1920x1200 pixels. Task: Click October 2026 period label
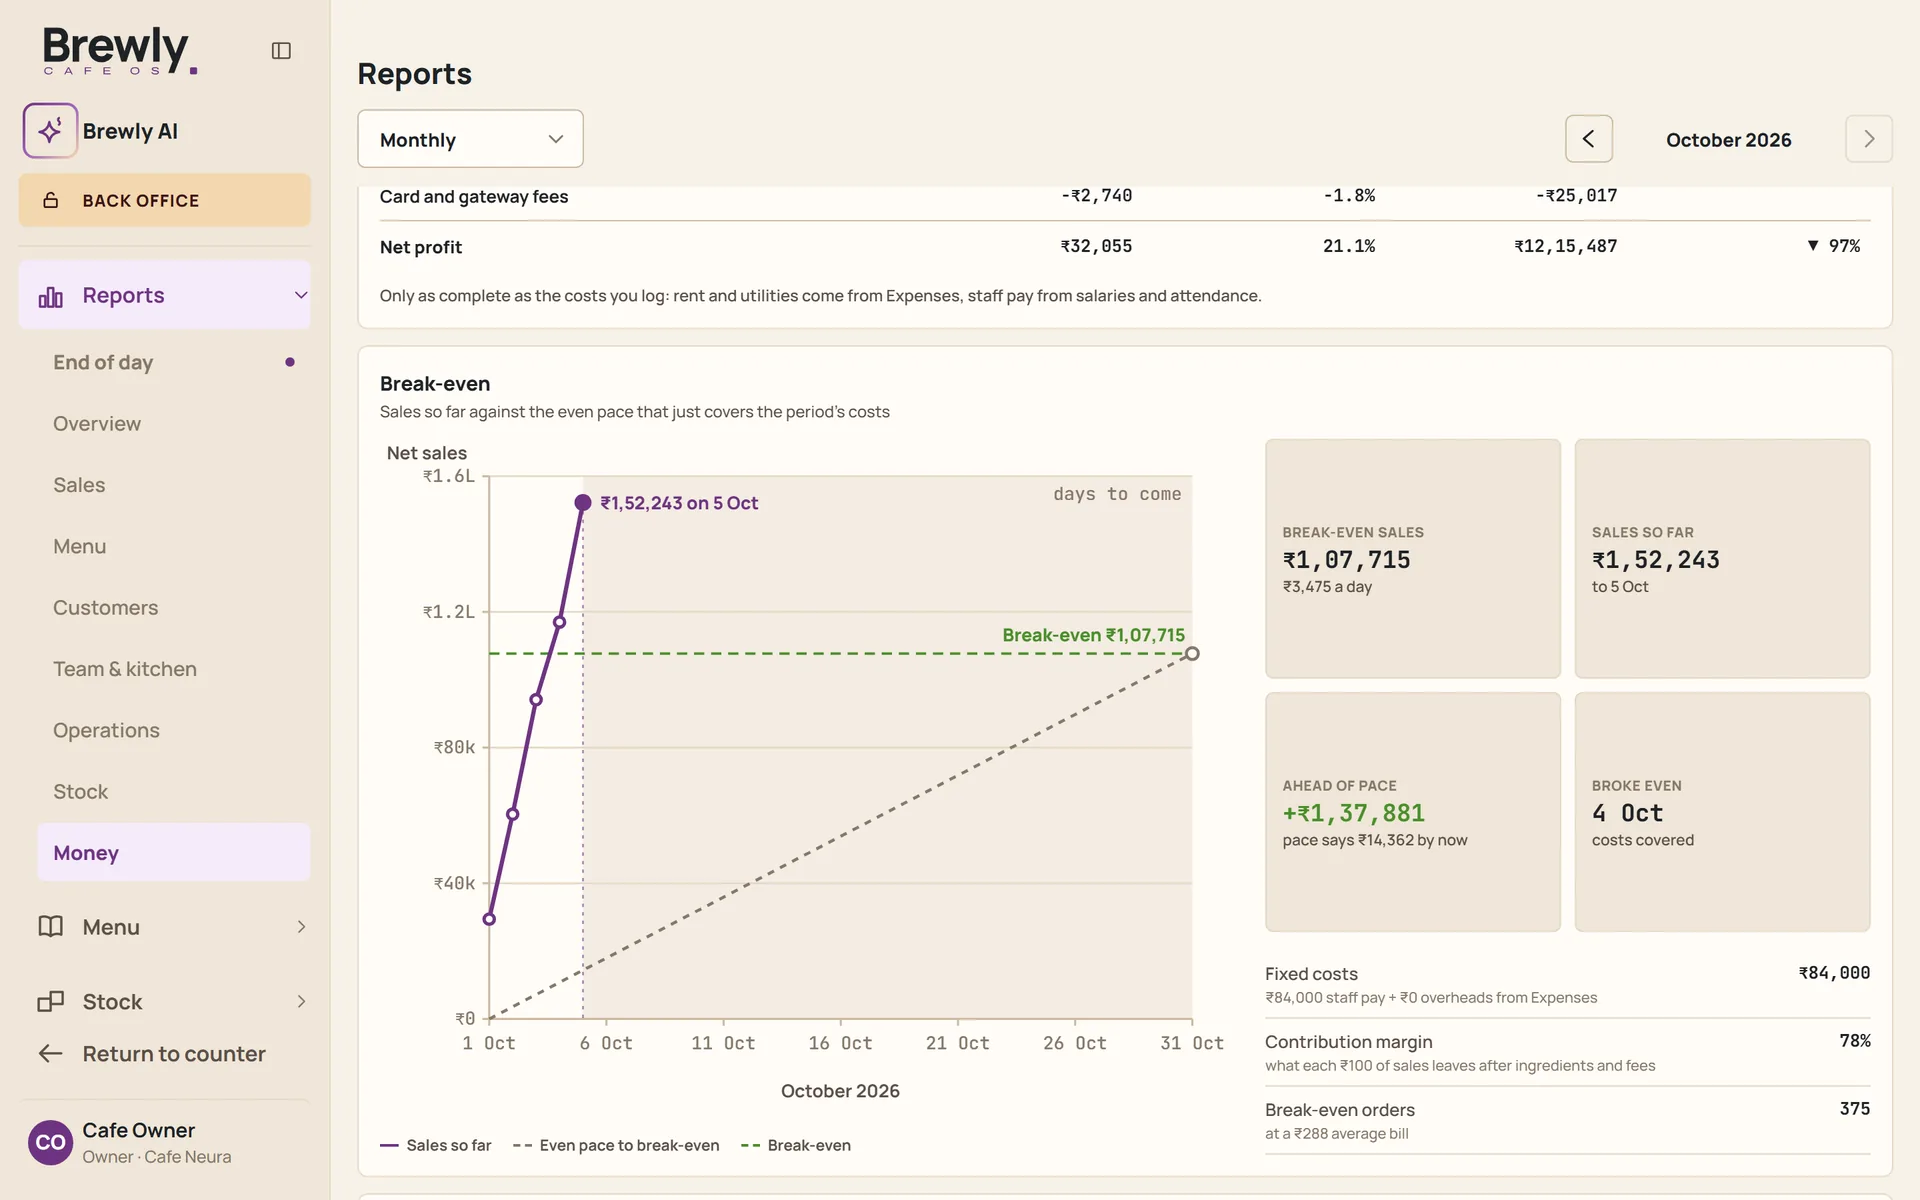click(1728, 140)
